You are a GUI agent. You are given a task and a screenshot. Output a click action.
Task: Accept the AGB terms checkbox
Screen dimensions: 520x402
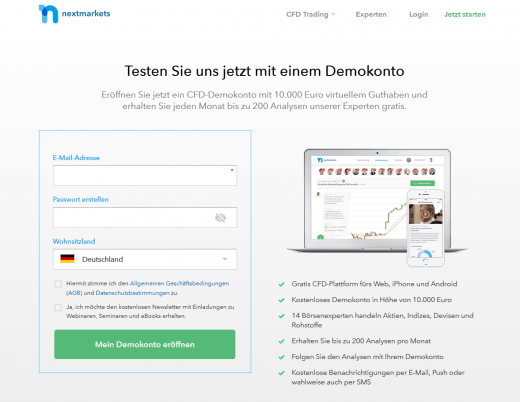point(58,284)
